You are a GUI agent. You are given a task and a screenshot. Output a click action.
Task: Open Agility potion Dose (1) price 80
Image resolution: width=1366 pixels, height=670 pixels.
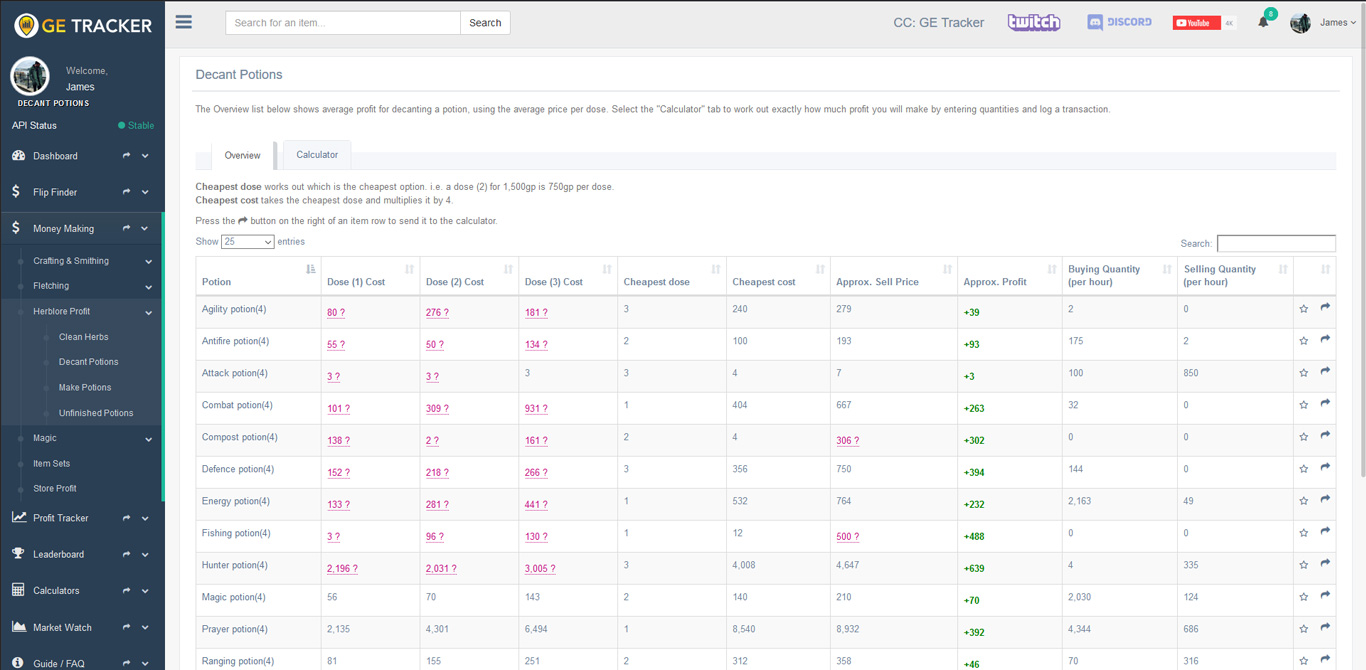335,312
